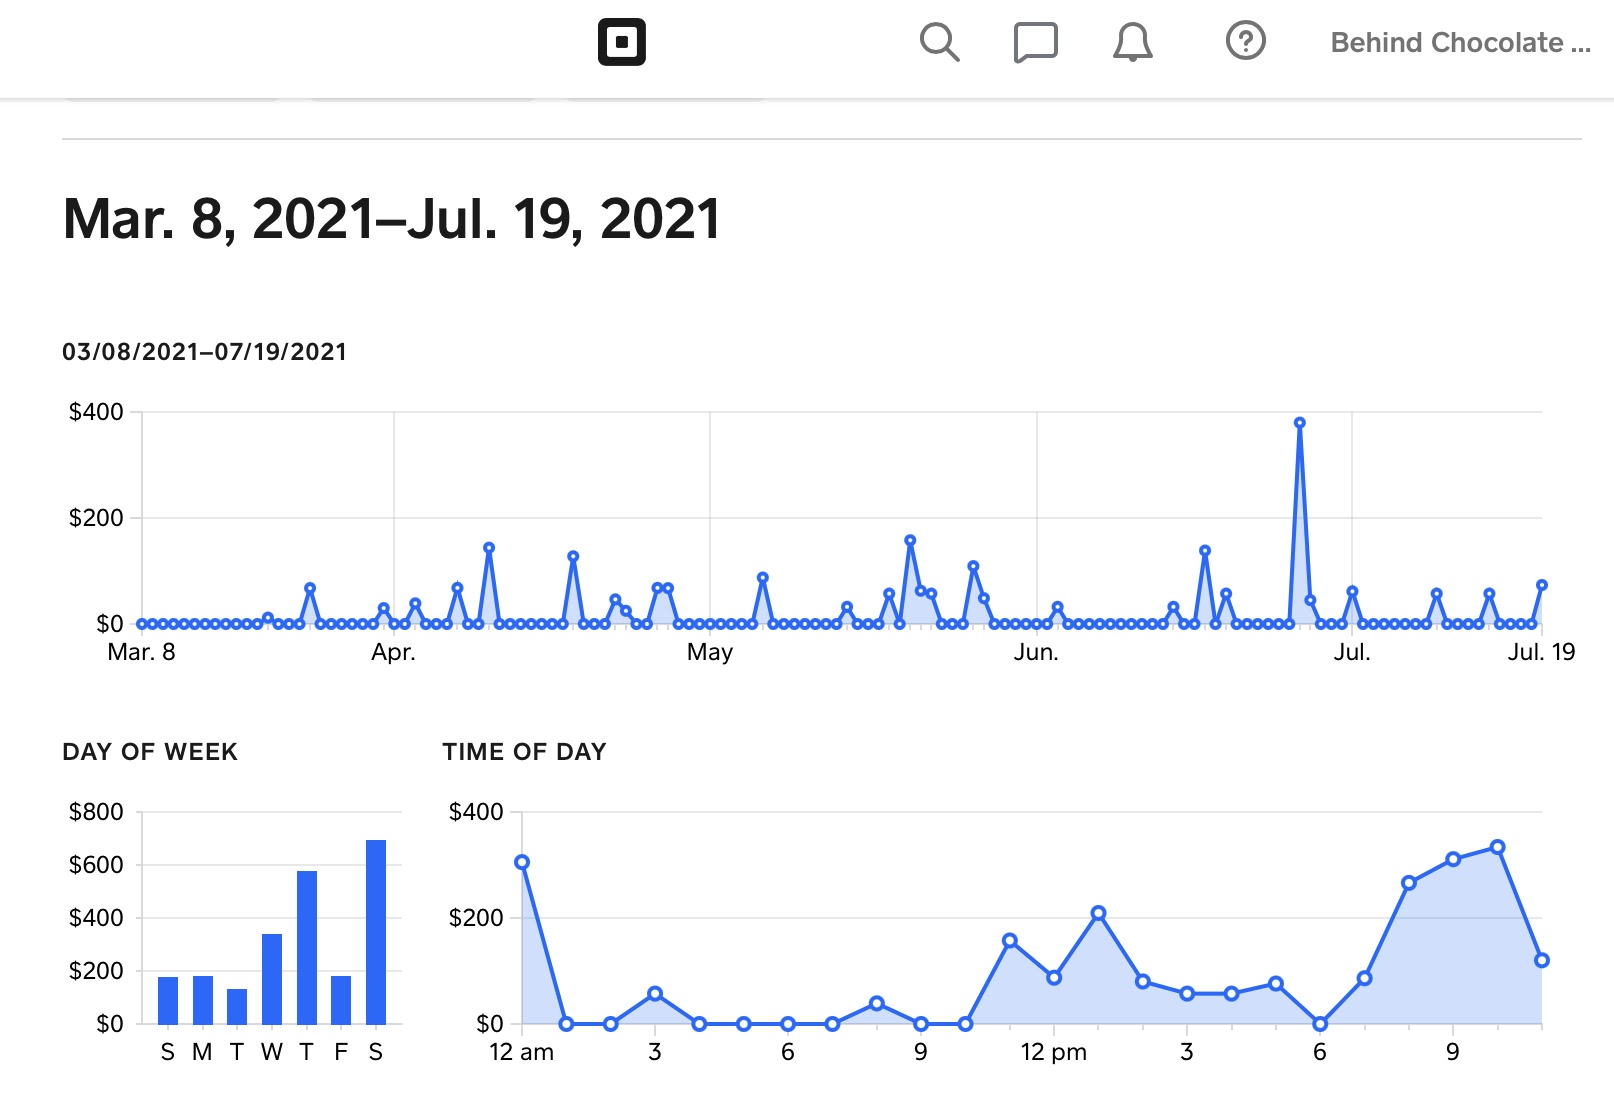Screen dimensions: 1614x1102
Task: Open the search magnifier icon
Action: pos(939,42)
